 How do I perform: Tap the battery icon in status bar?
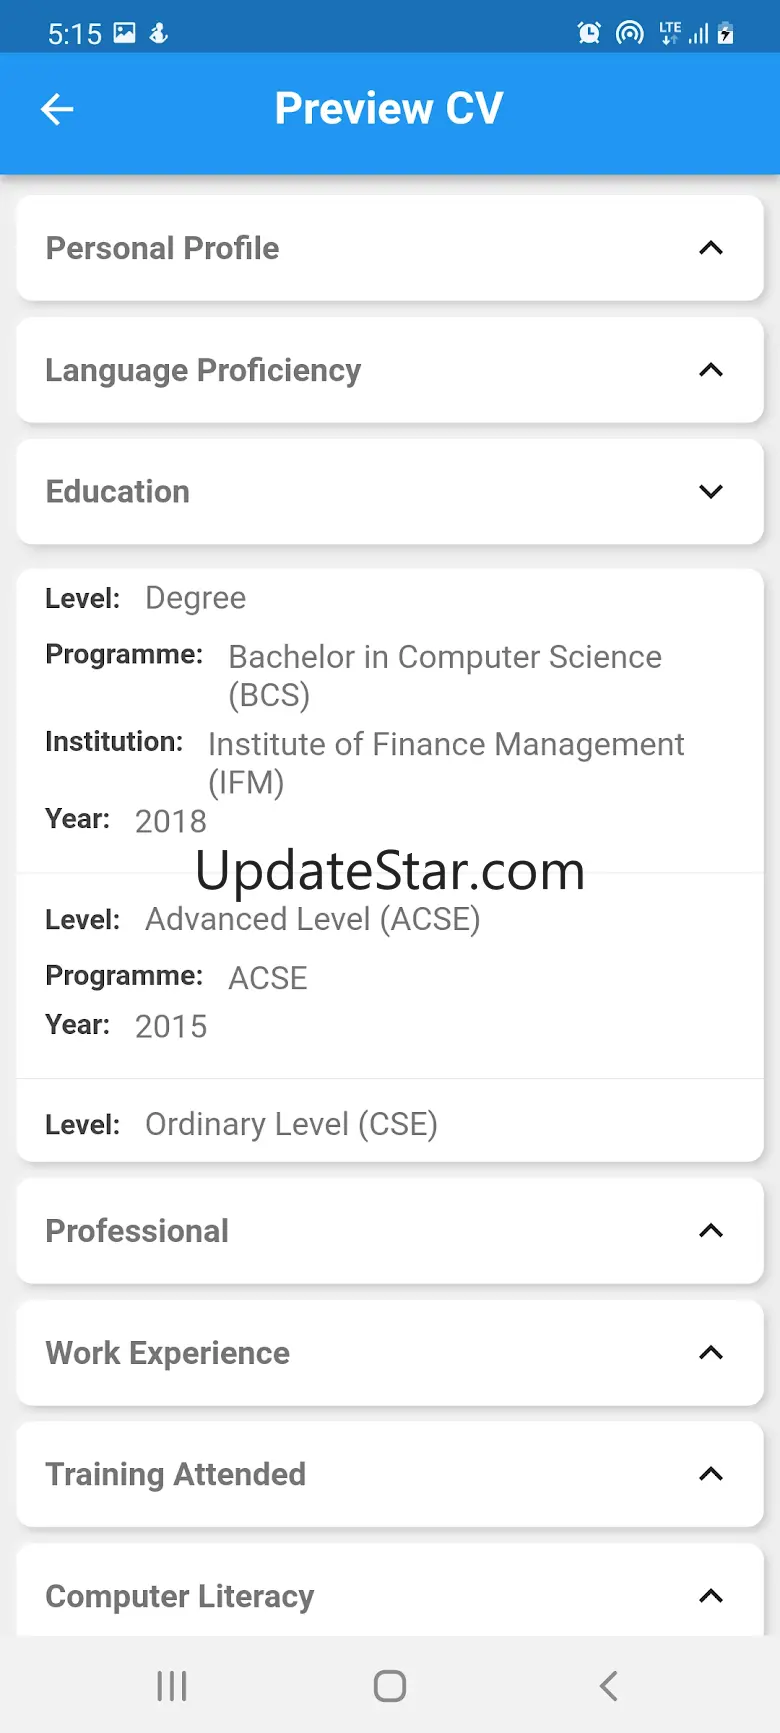726,33
